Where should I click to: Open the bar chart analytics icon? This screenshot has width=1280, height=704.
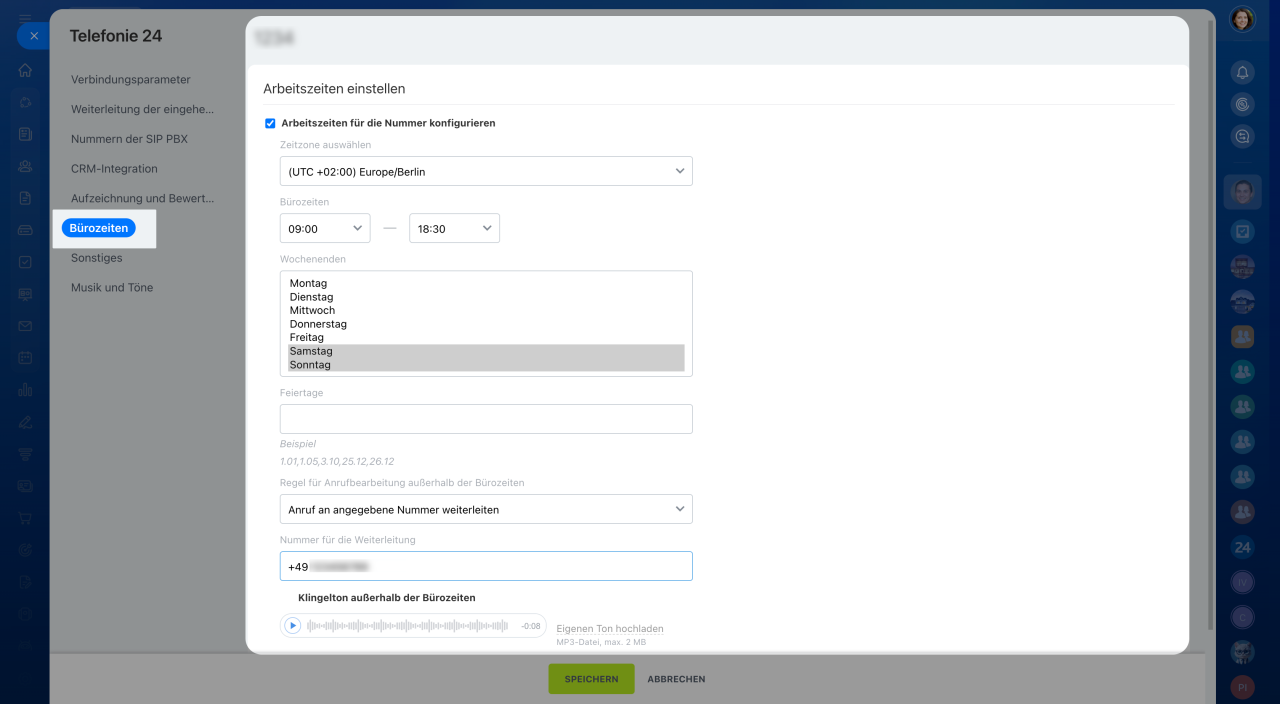[x=26, y=390]
